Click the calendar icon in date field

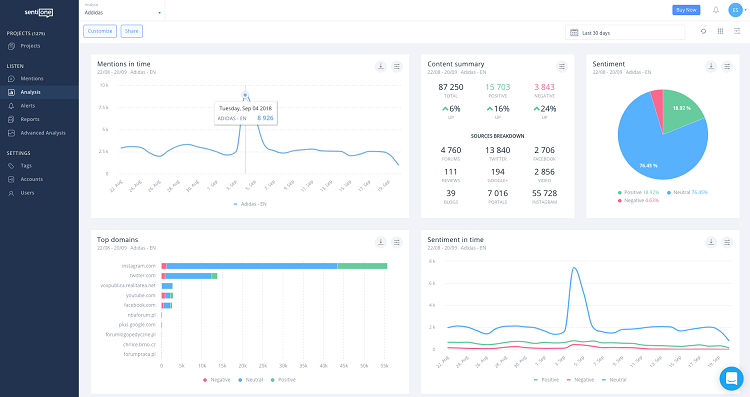click(x=574, y=33)
